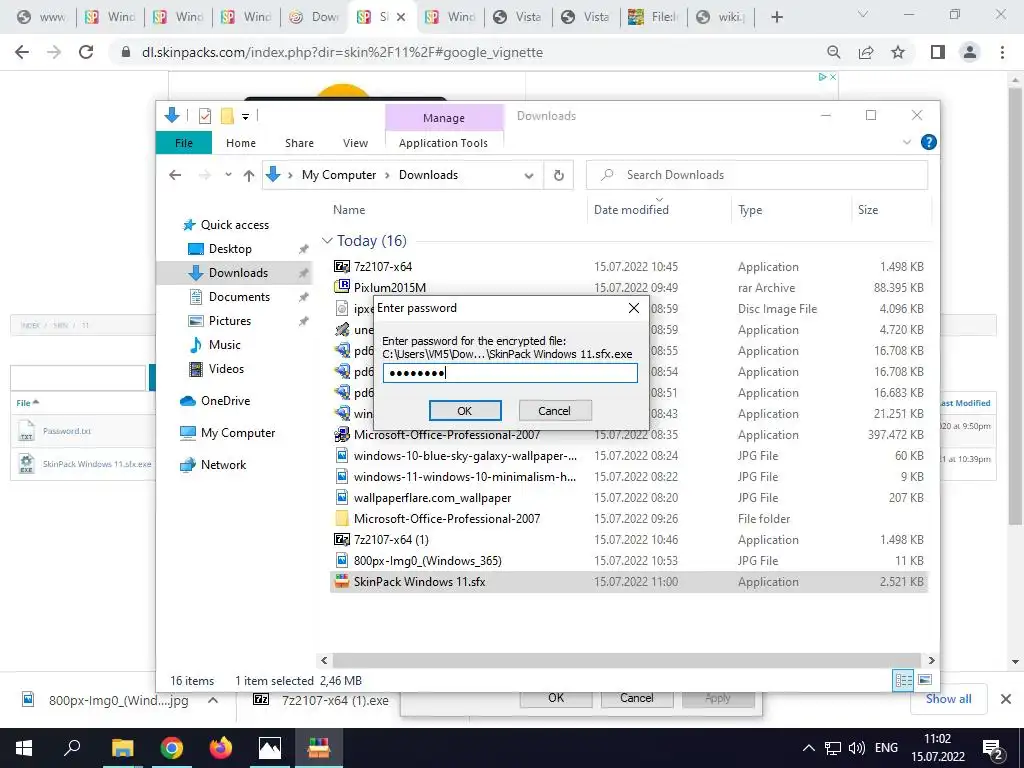Show hidden system tray icons
Screen dimensions: 1024x768
point(808,748)
